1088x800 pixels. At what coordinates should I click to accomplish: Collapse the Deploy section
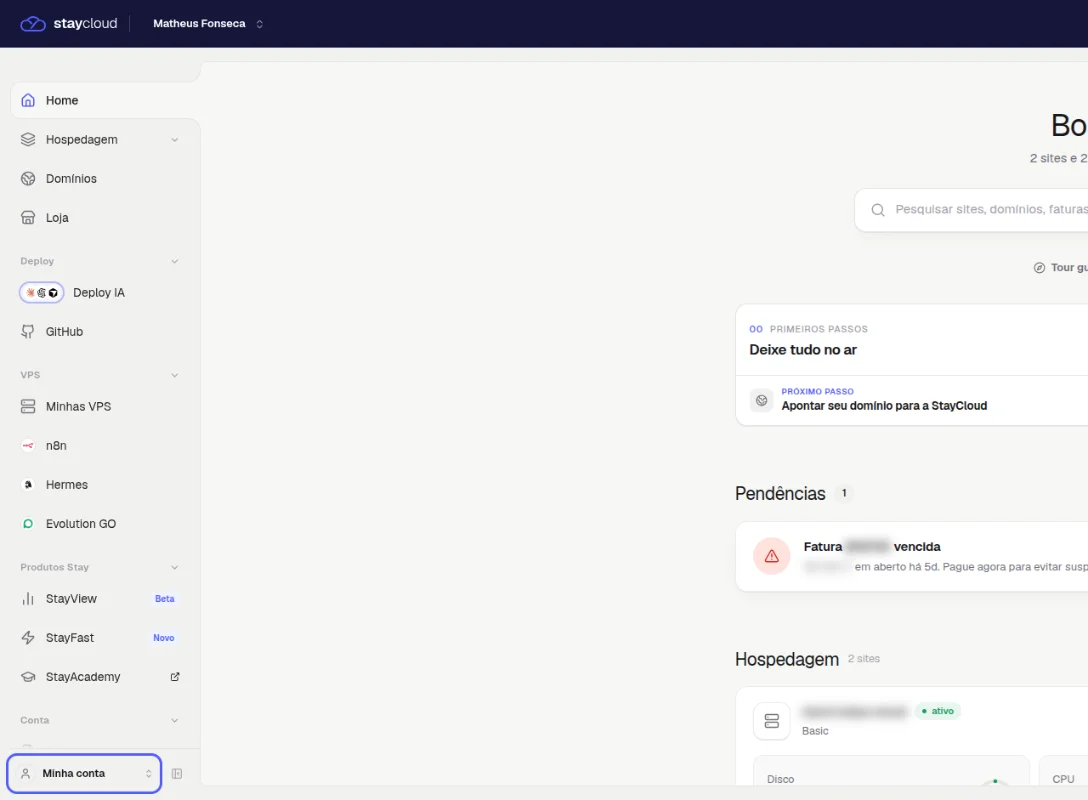pos(175,262)
